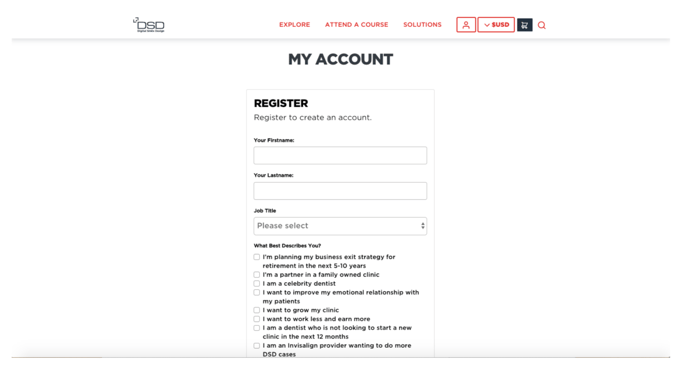Viewport: 688px width, 372px height.
Task: Open the shopping cart icon
Action: [524, 25]
